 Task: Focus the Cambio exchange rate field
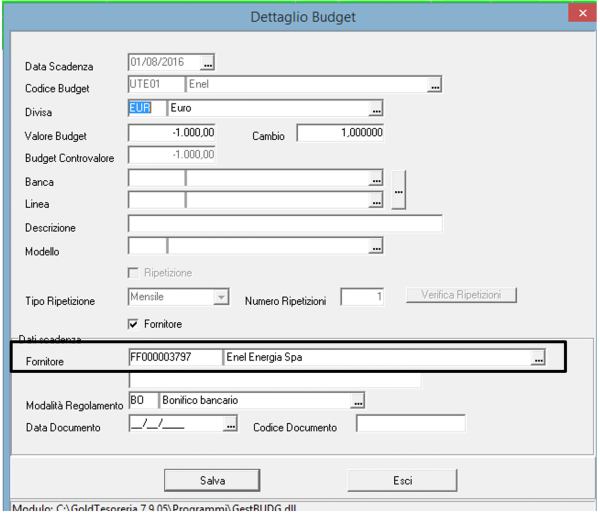pos(340,133)
